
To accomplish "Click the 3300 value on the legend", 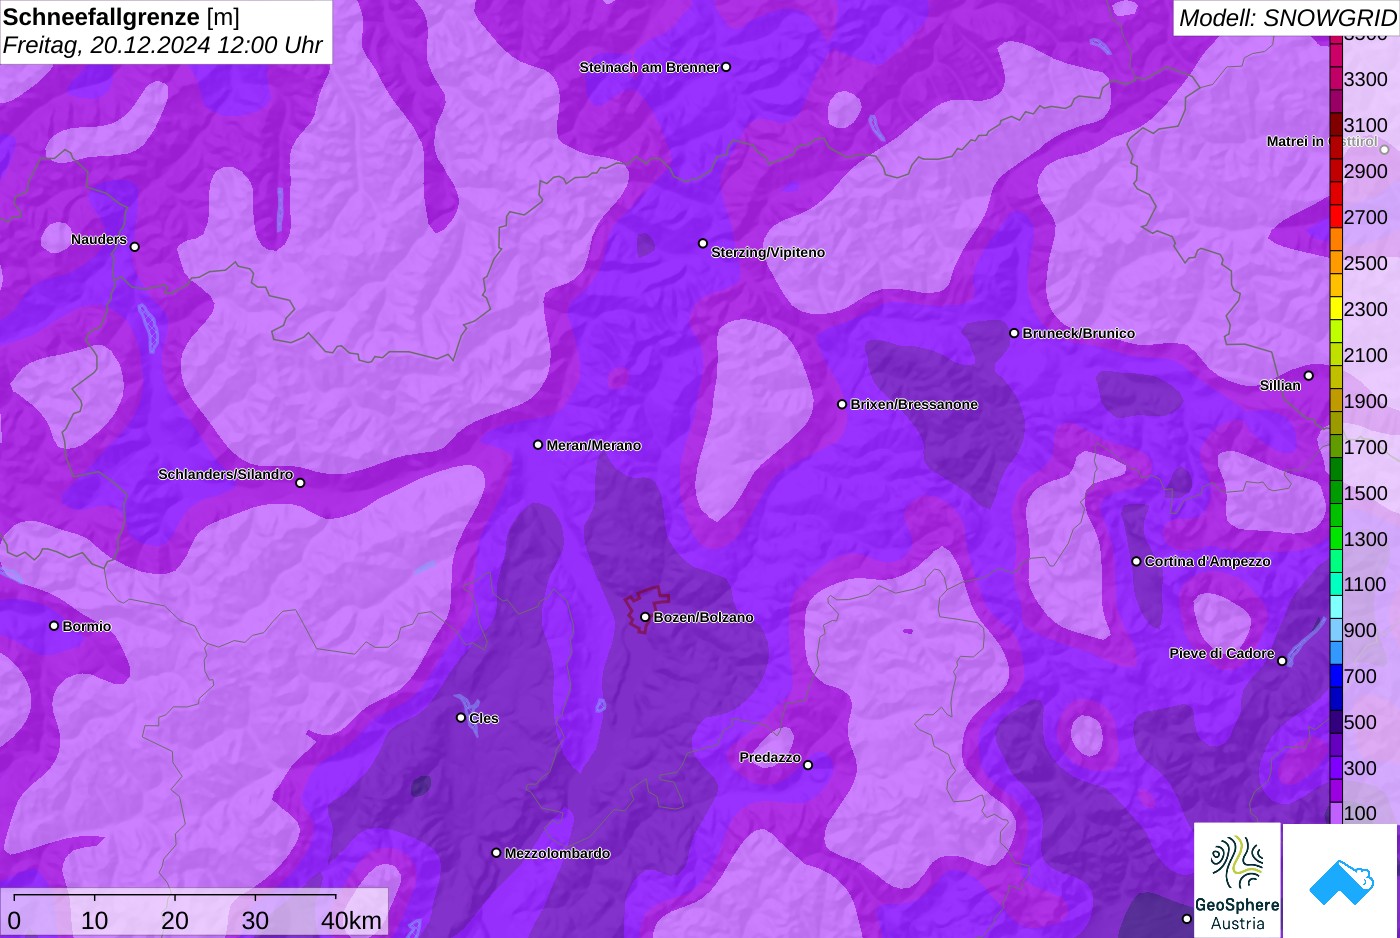I will (x=1366, y=79).
